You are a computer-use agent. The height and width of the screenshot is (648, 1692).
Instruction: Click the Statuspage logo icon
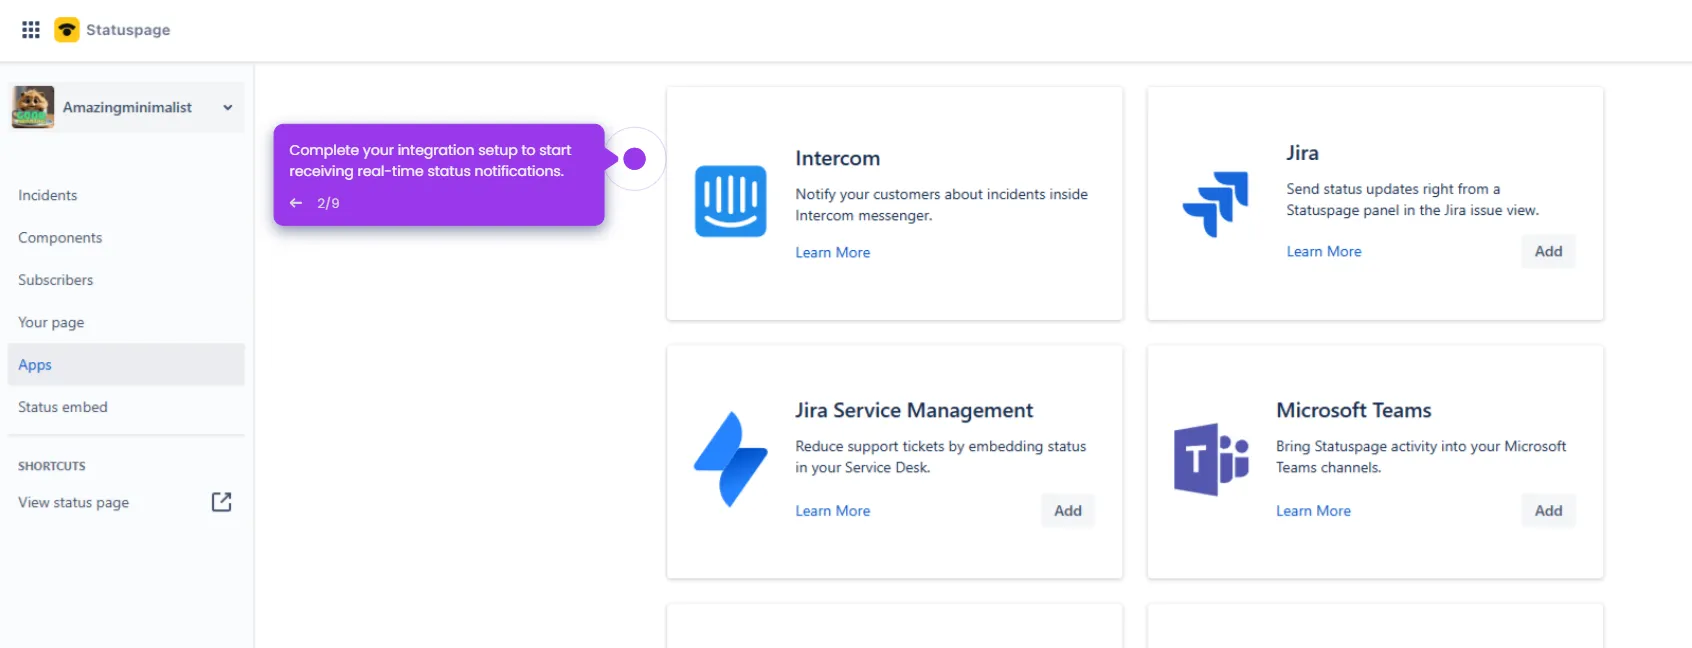(x=67, y=30)
